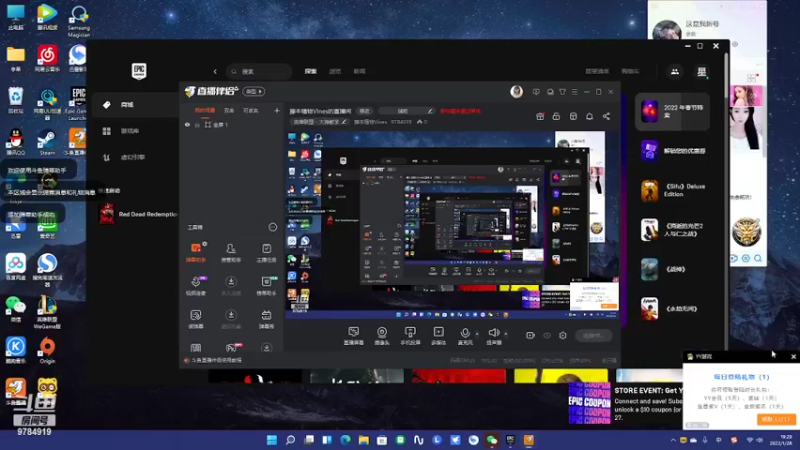
Task: Click the shirt skin icon in Douyu title bar
Action: (x=562, y=92)
